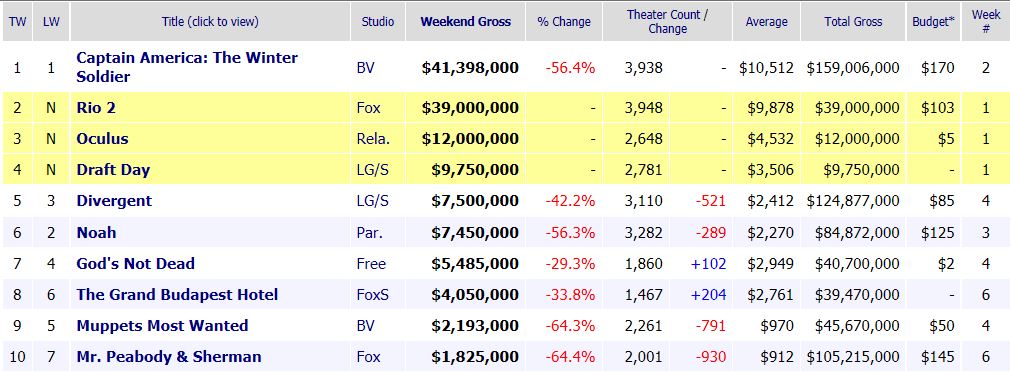Click the % Change column header
Viewport: 1010px width, 372px height.
[x=564, y=21]
